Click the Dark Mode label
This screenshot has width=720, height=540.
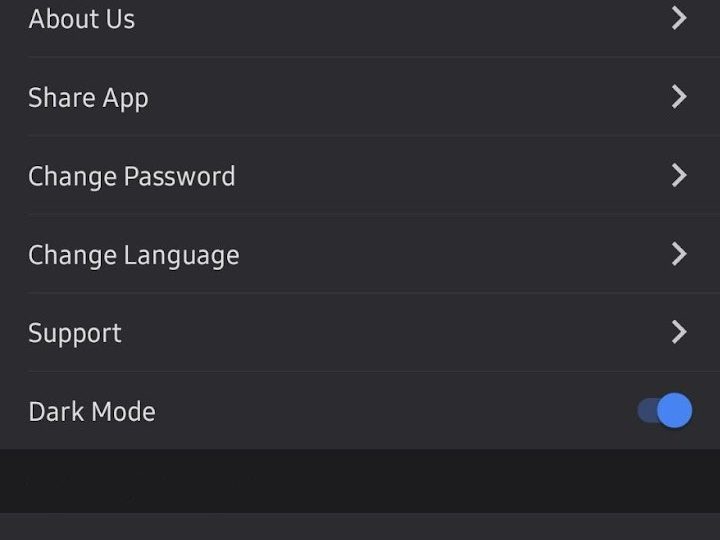pyautogui.click(x=92, y=411)
